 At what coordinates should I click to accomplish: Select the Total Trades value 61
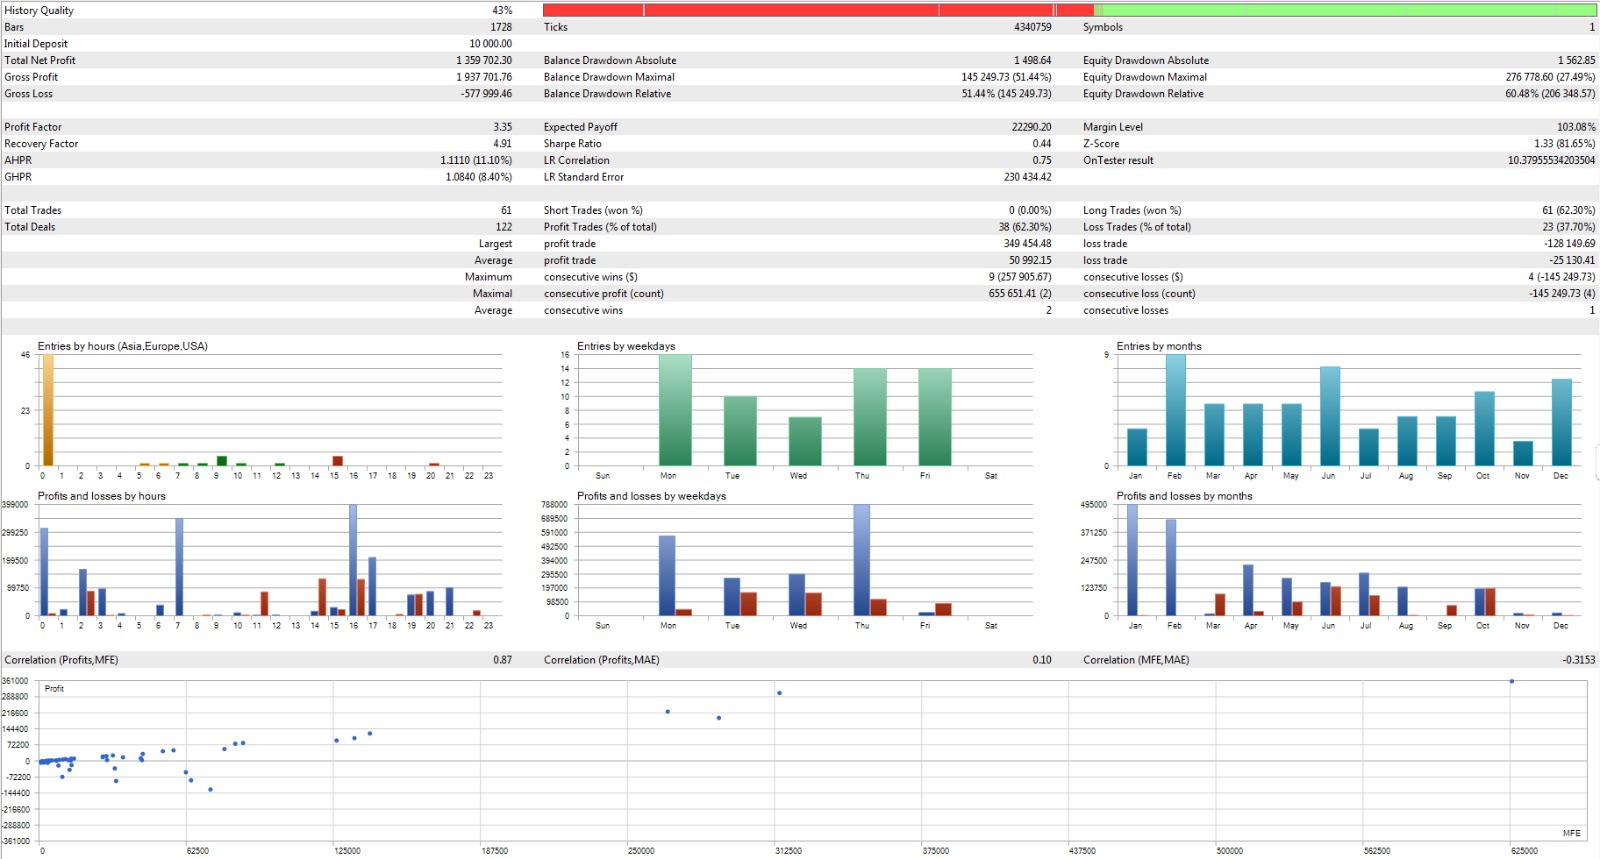point(506,210)
